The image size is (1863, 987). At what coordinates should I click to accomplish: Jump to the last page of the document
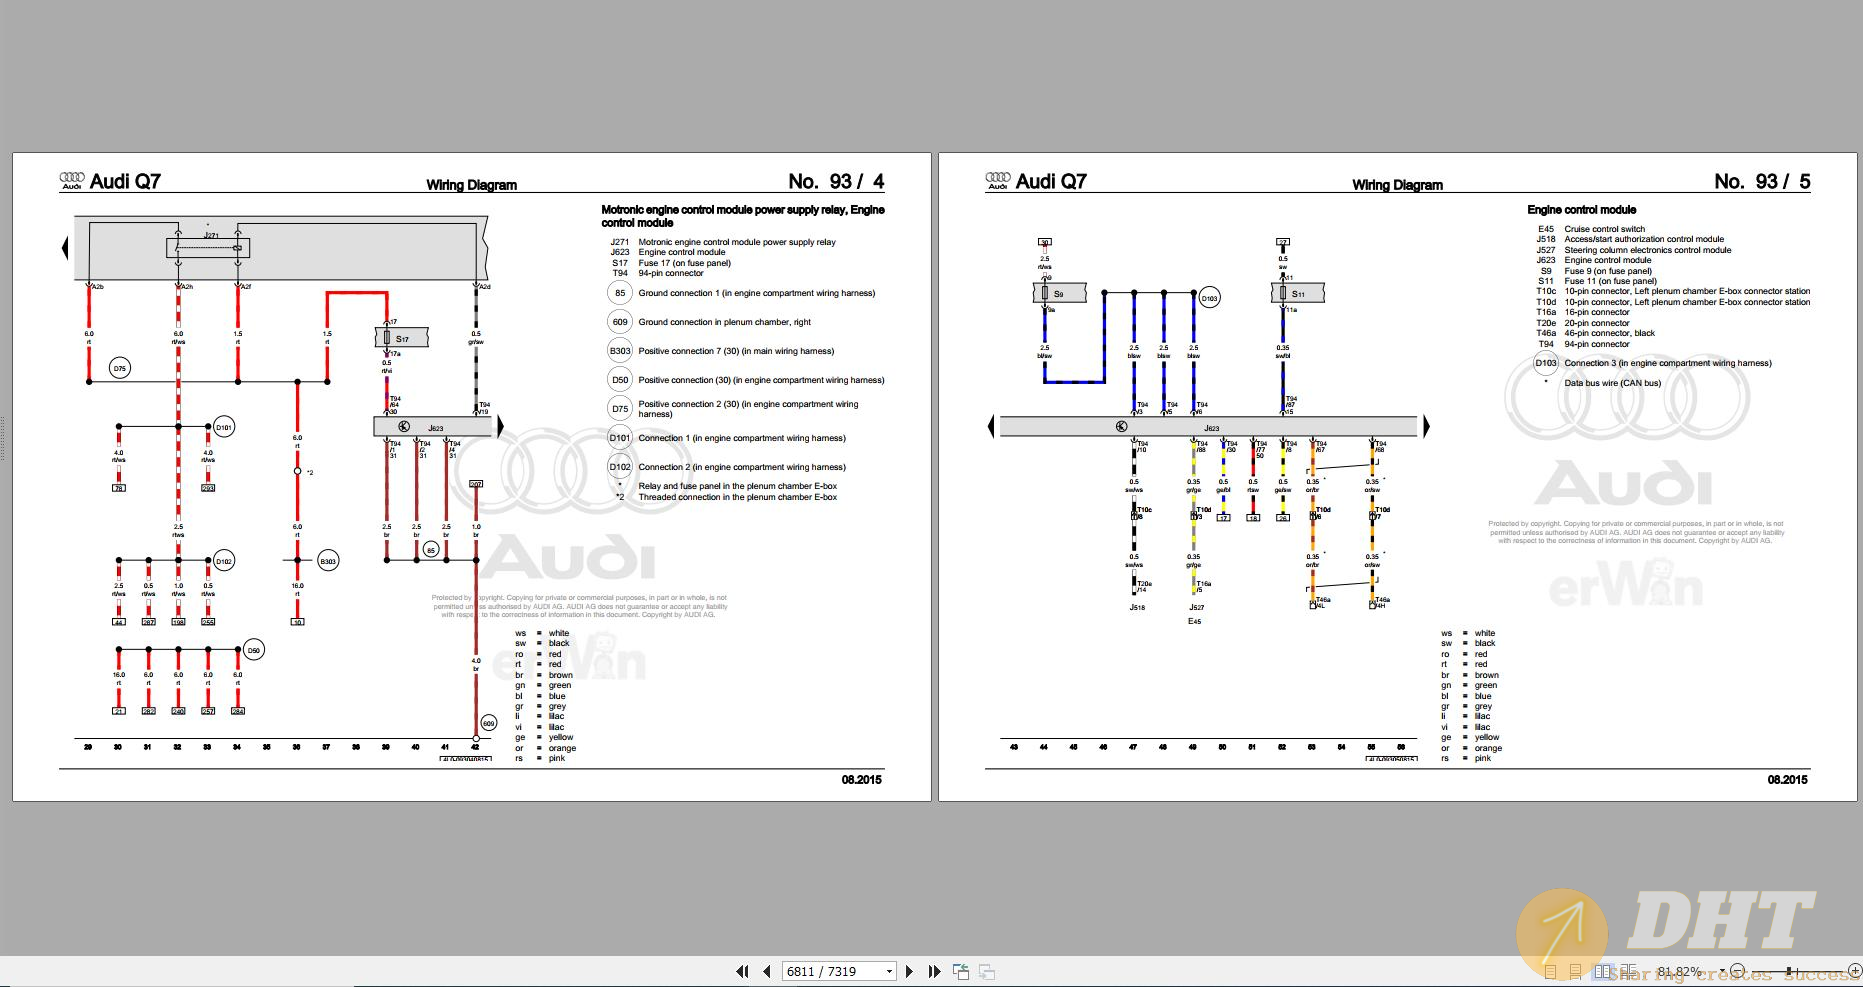click(934, 971)
